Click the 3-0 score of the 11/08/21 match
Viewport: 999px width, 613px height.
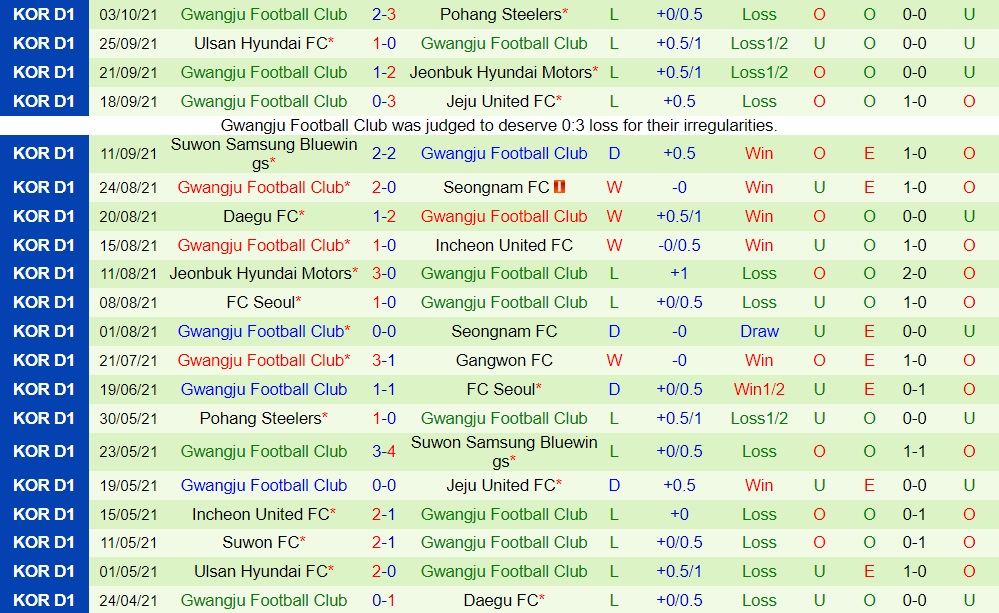pos(384,273)
